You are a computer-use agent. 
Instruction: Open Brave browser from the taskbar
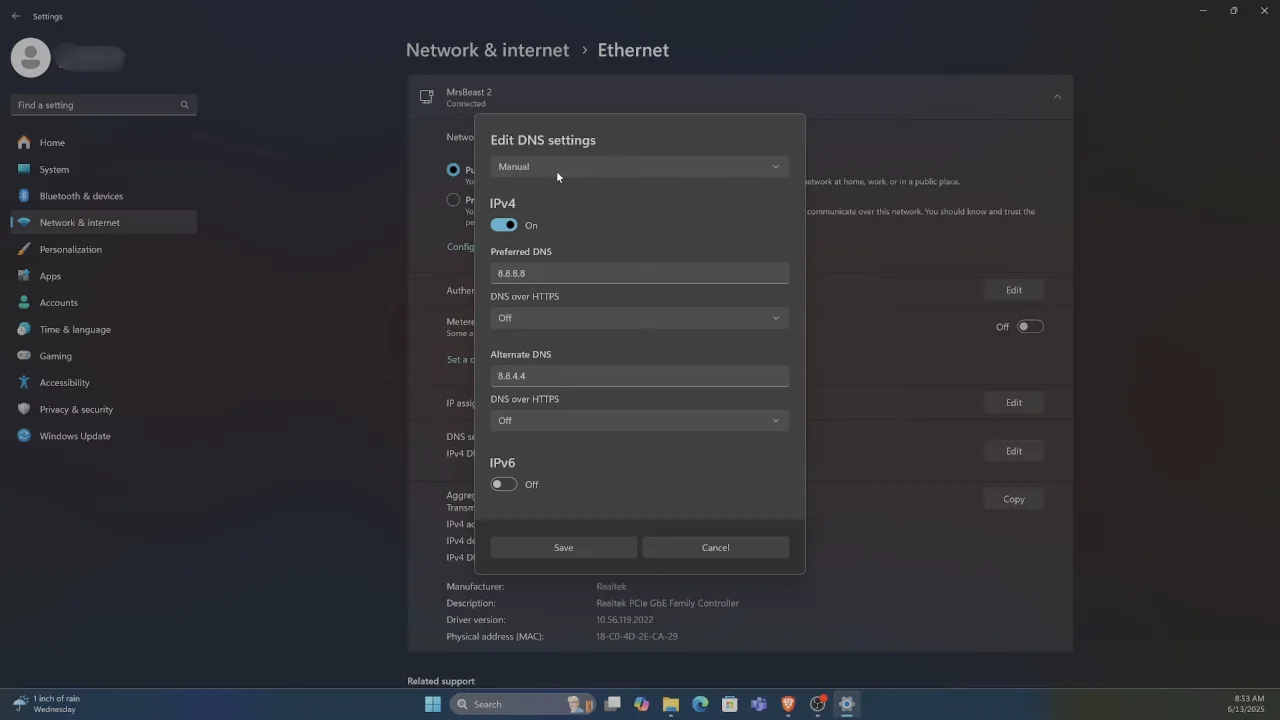tap(787, 704)
